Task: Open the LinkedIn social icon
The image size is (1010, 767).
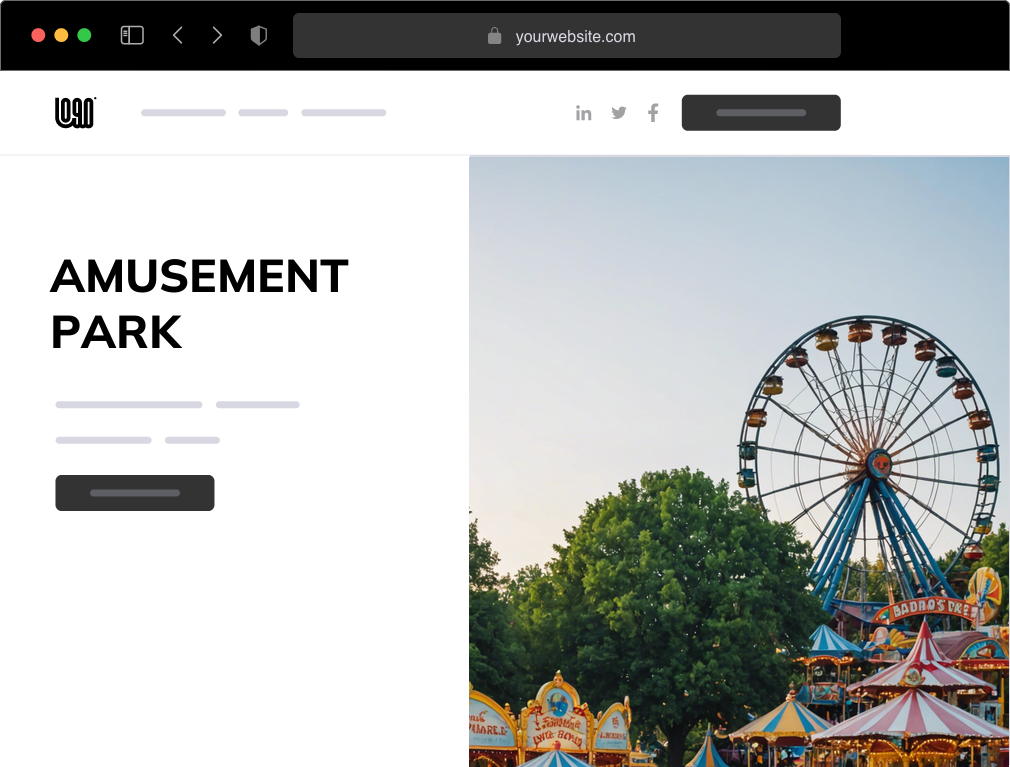Action: pos(584,113)
